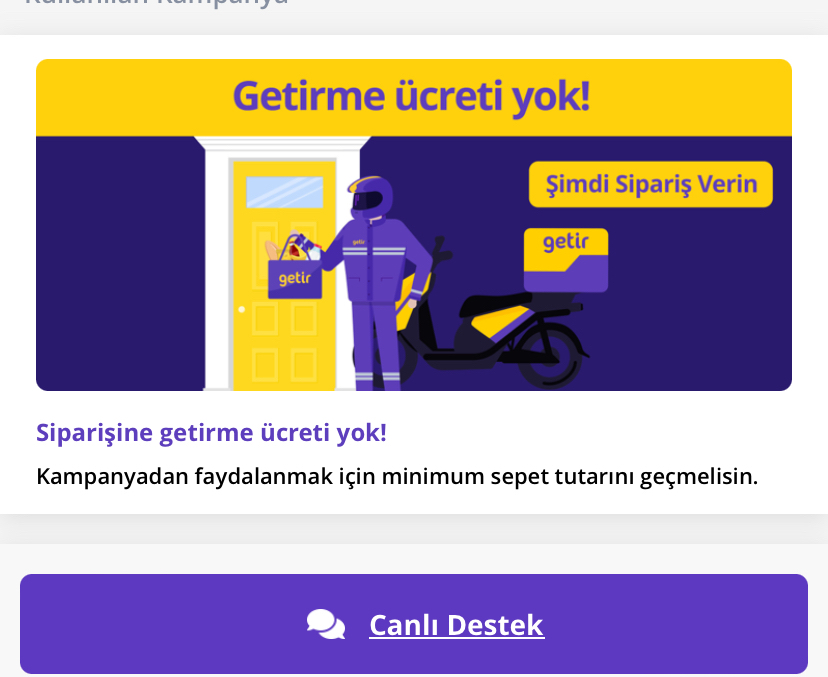Select the courier helmet illustration
Viewport: 828px width, 677px height.
[x=371, y=196]
